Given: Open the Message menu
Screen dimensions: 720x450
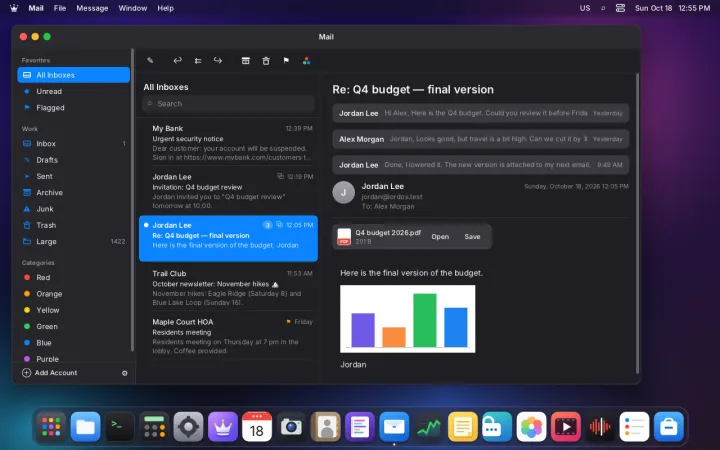Looking at the screenshot, I should coord(92,8).
